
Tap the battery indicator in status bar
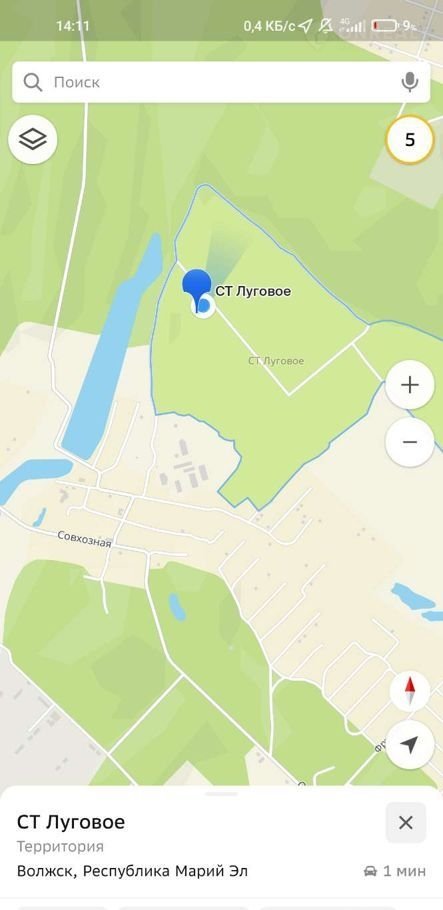tap(384, 26)
